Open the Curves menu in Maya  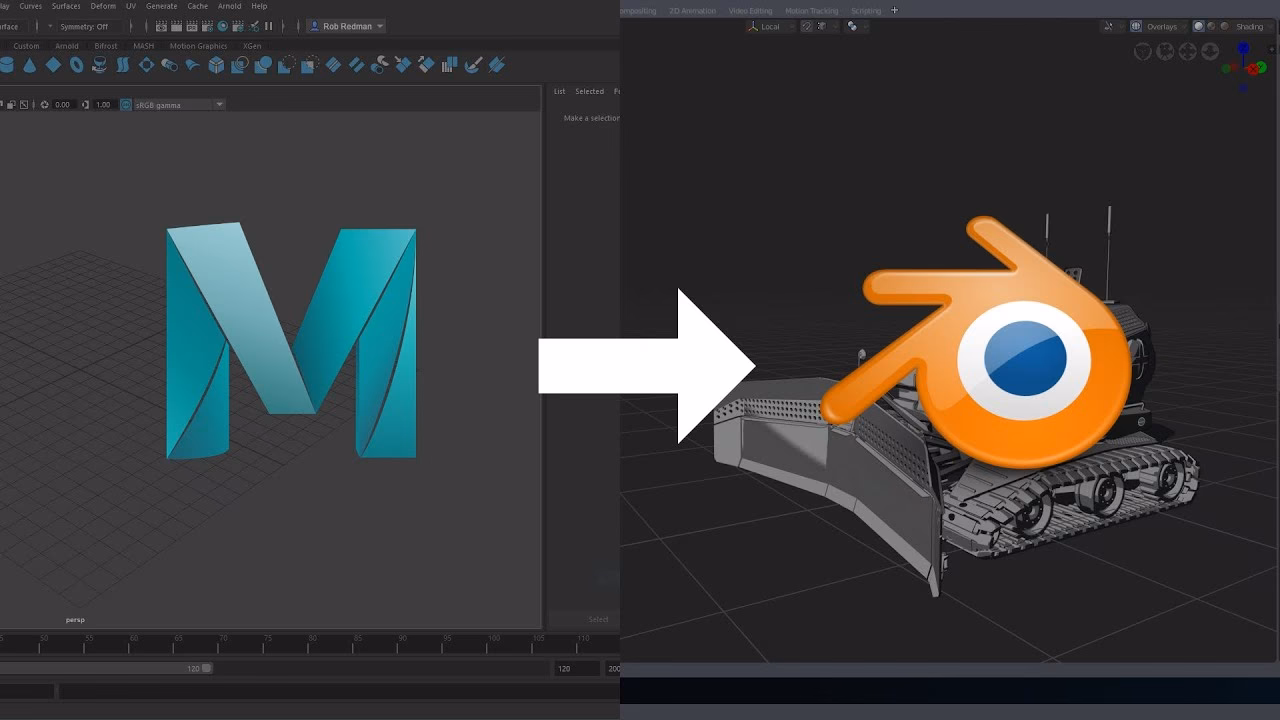(31, 6)
